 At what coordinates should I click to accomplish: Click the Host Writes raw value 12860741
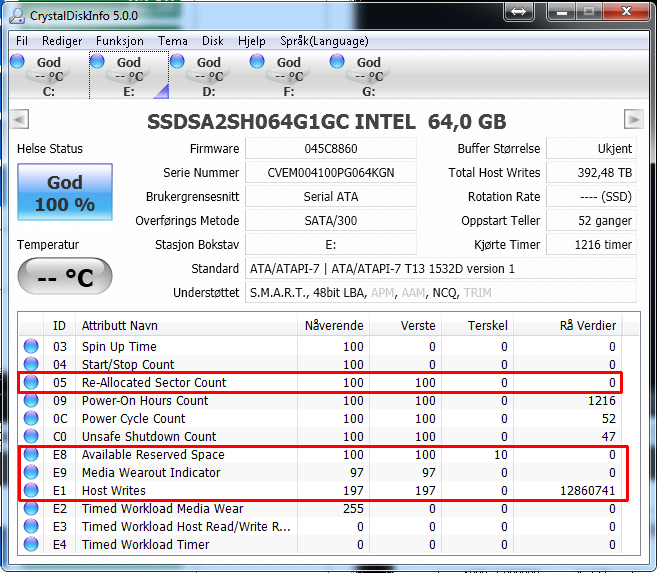(x=587, y=490)
